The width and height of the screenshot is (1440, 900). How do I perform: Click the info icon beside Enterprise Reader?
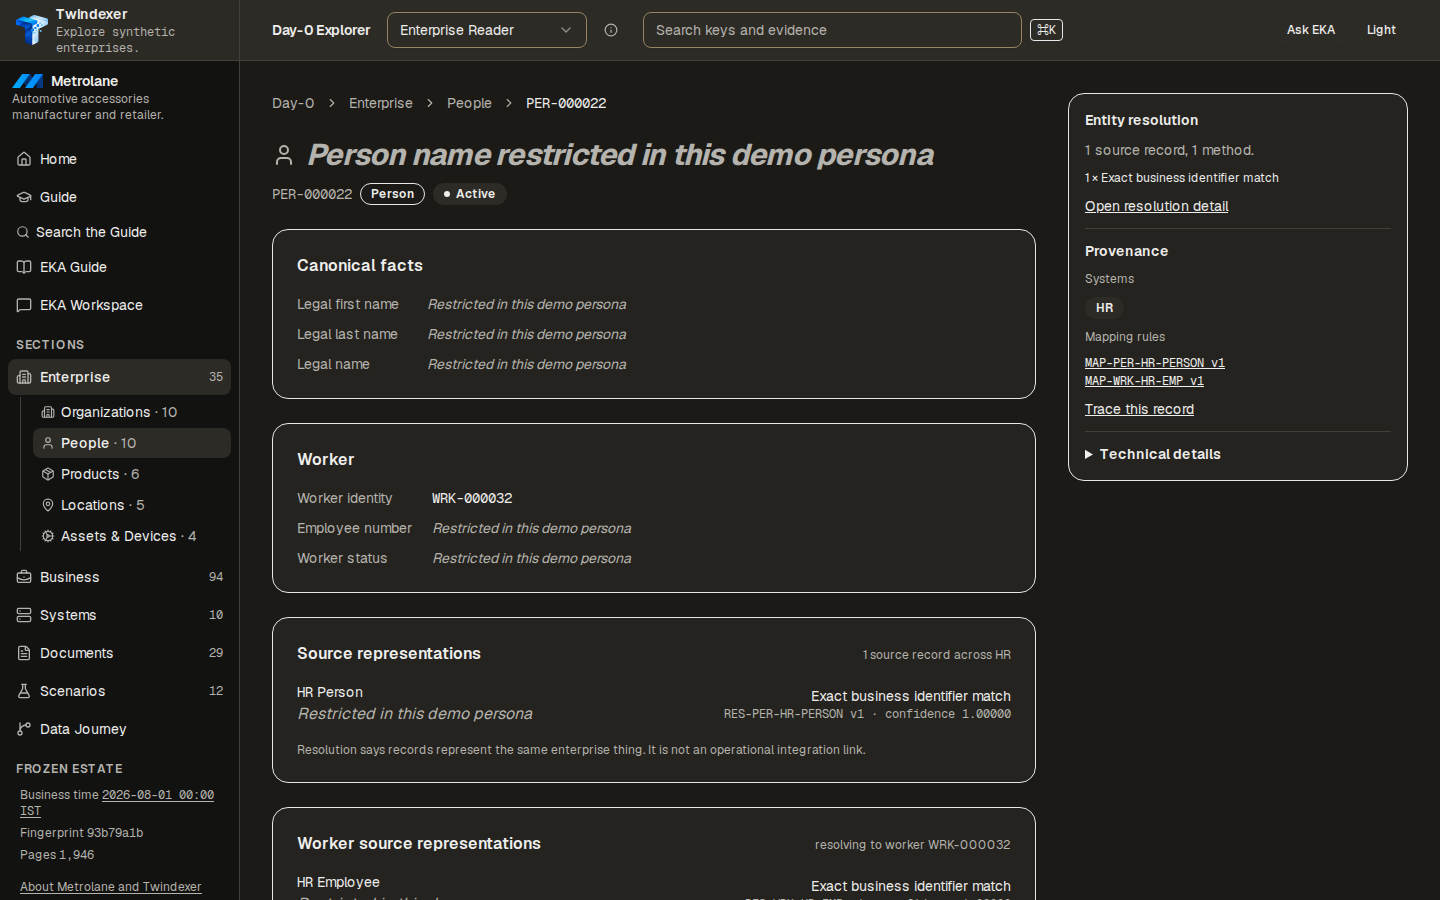(611, 30)
